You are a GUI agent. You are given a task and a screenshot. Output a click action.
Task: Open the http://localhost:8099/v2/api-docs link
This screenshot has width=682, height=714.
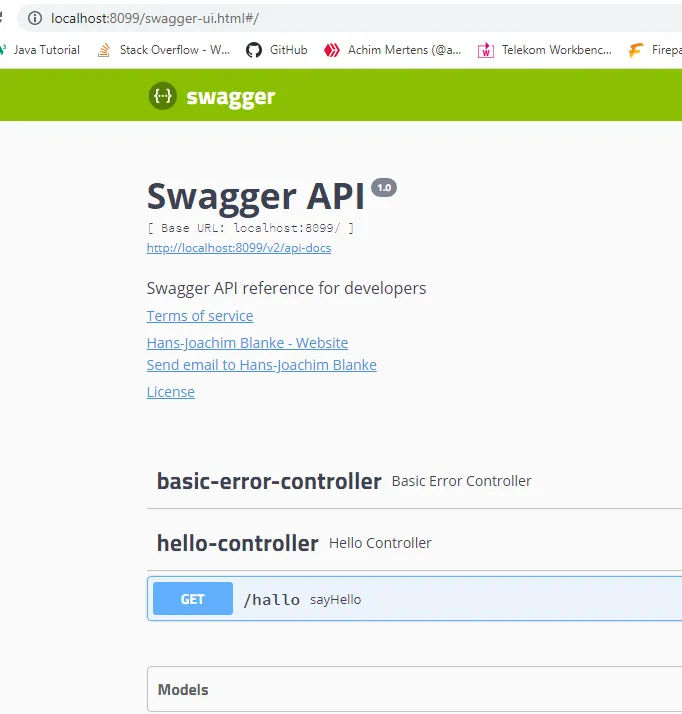[239, 248]
